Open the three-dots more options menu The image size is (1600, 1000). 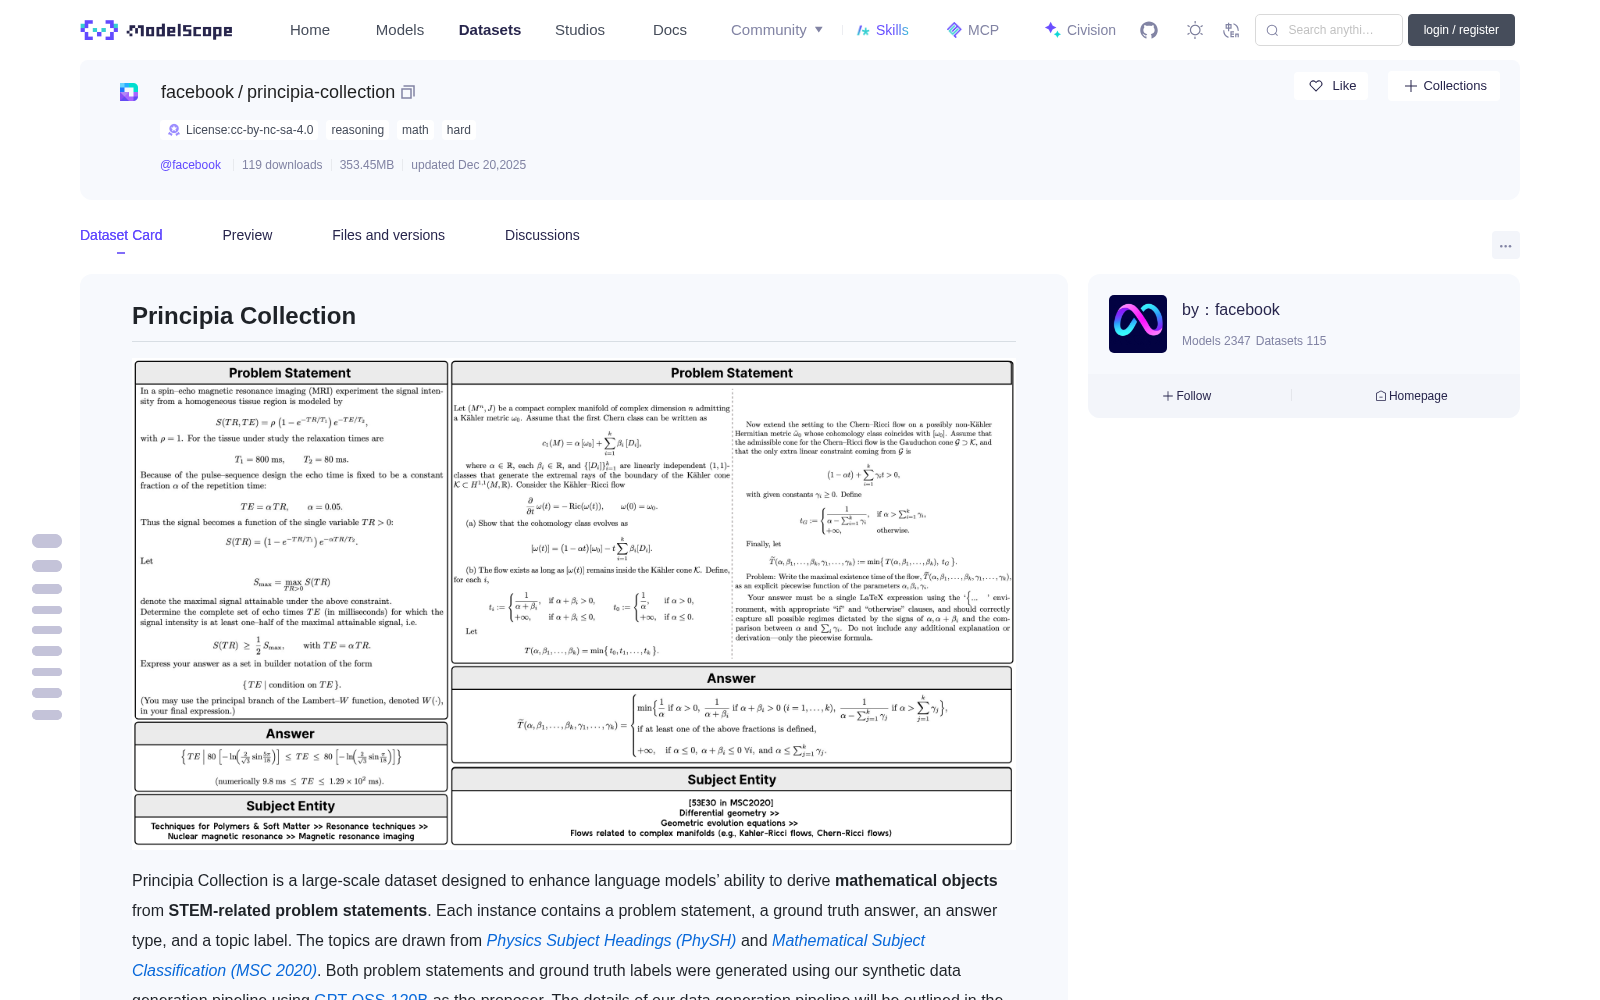click(1506, 245)
